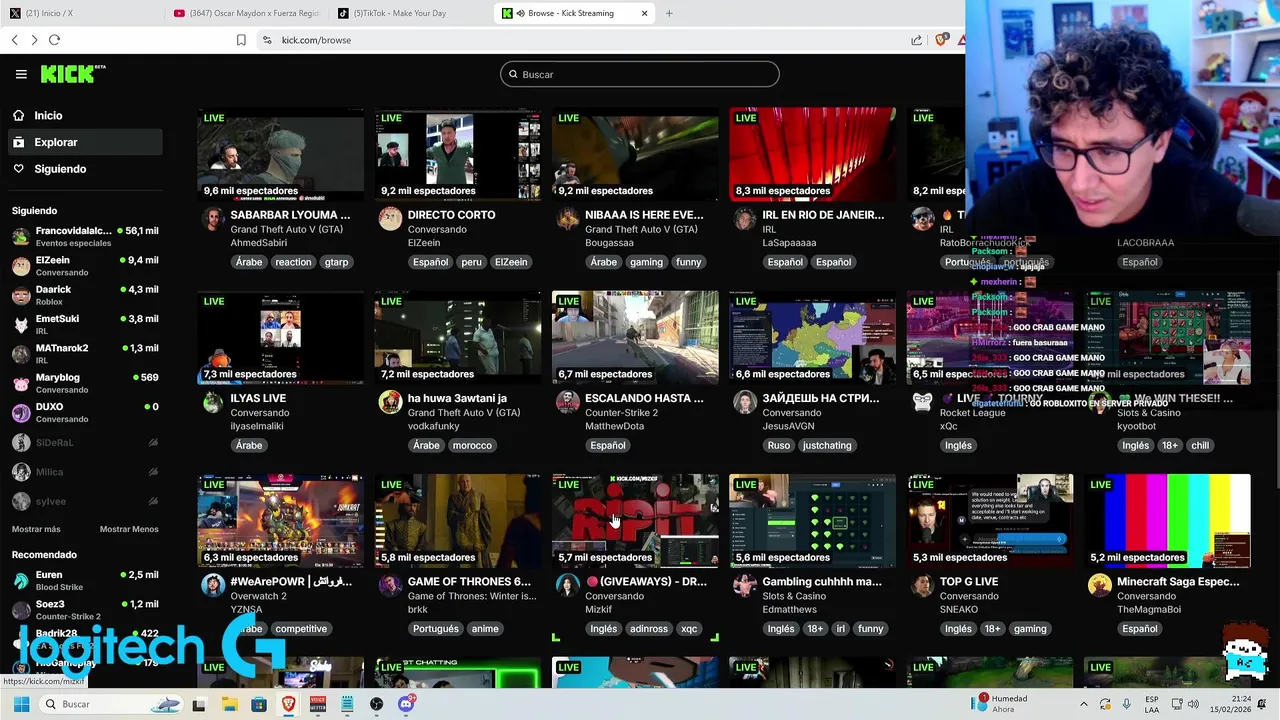Select the justchating tag
The image size is (1280, 720).
(x=827, y=445)
